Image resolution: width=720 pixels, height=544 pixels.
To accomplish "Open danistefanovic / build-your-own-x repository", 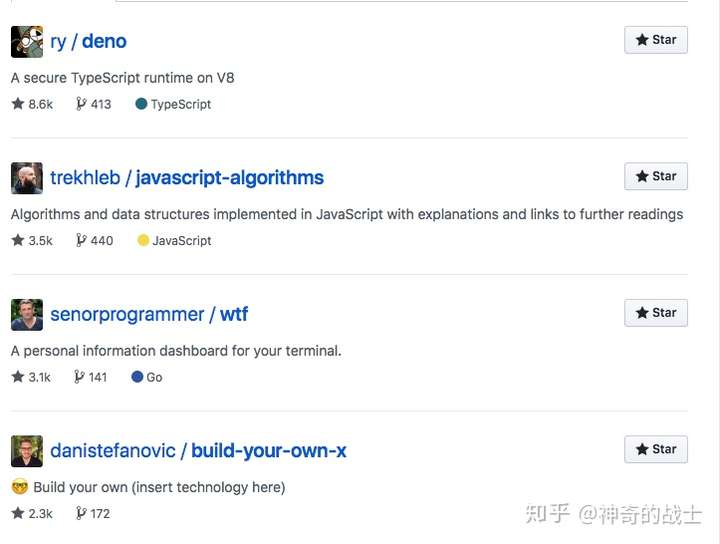I will pos(198,451).
